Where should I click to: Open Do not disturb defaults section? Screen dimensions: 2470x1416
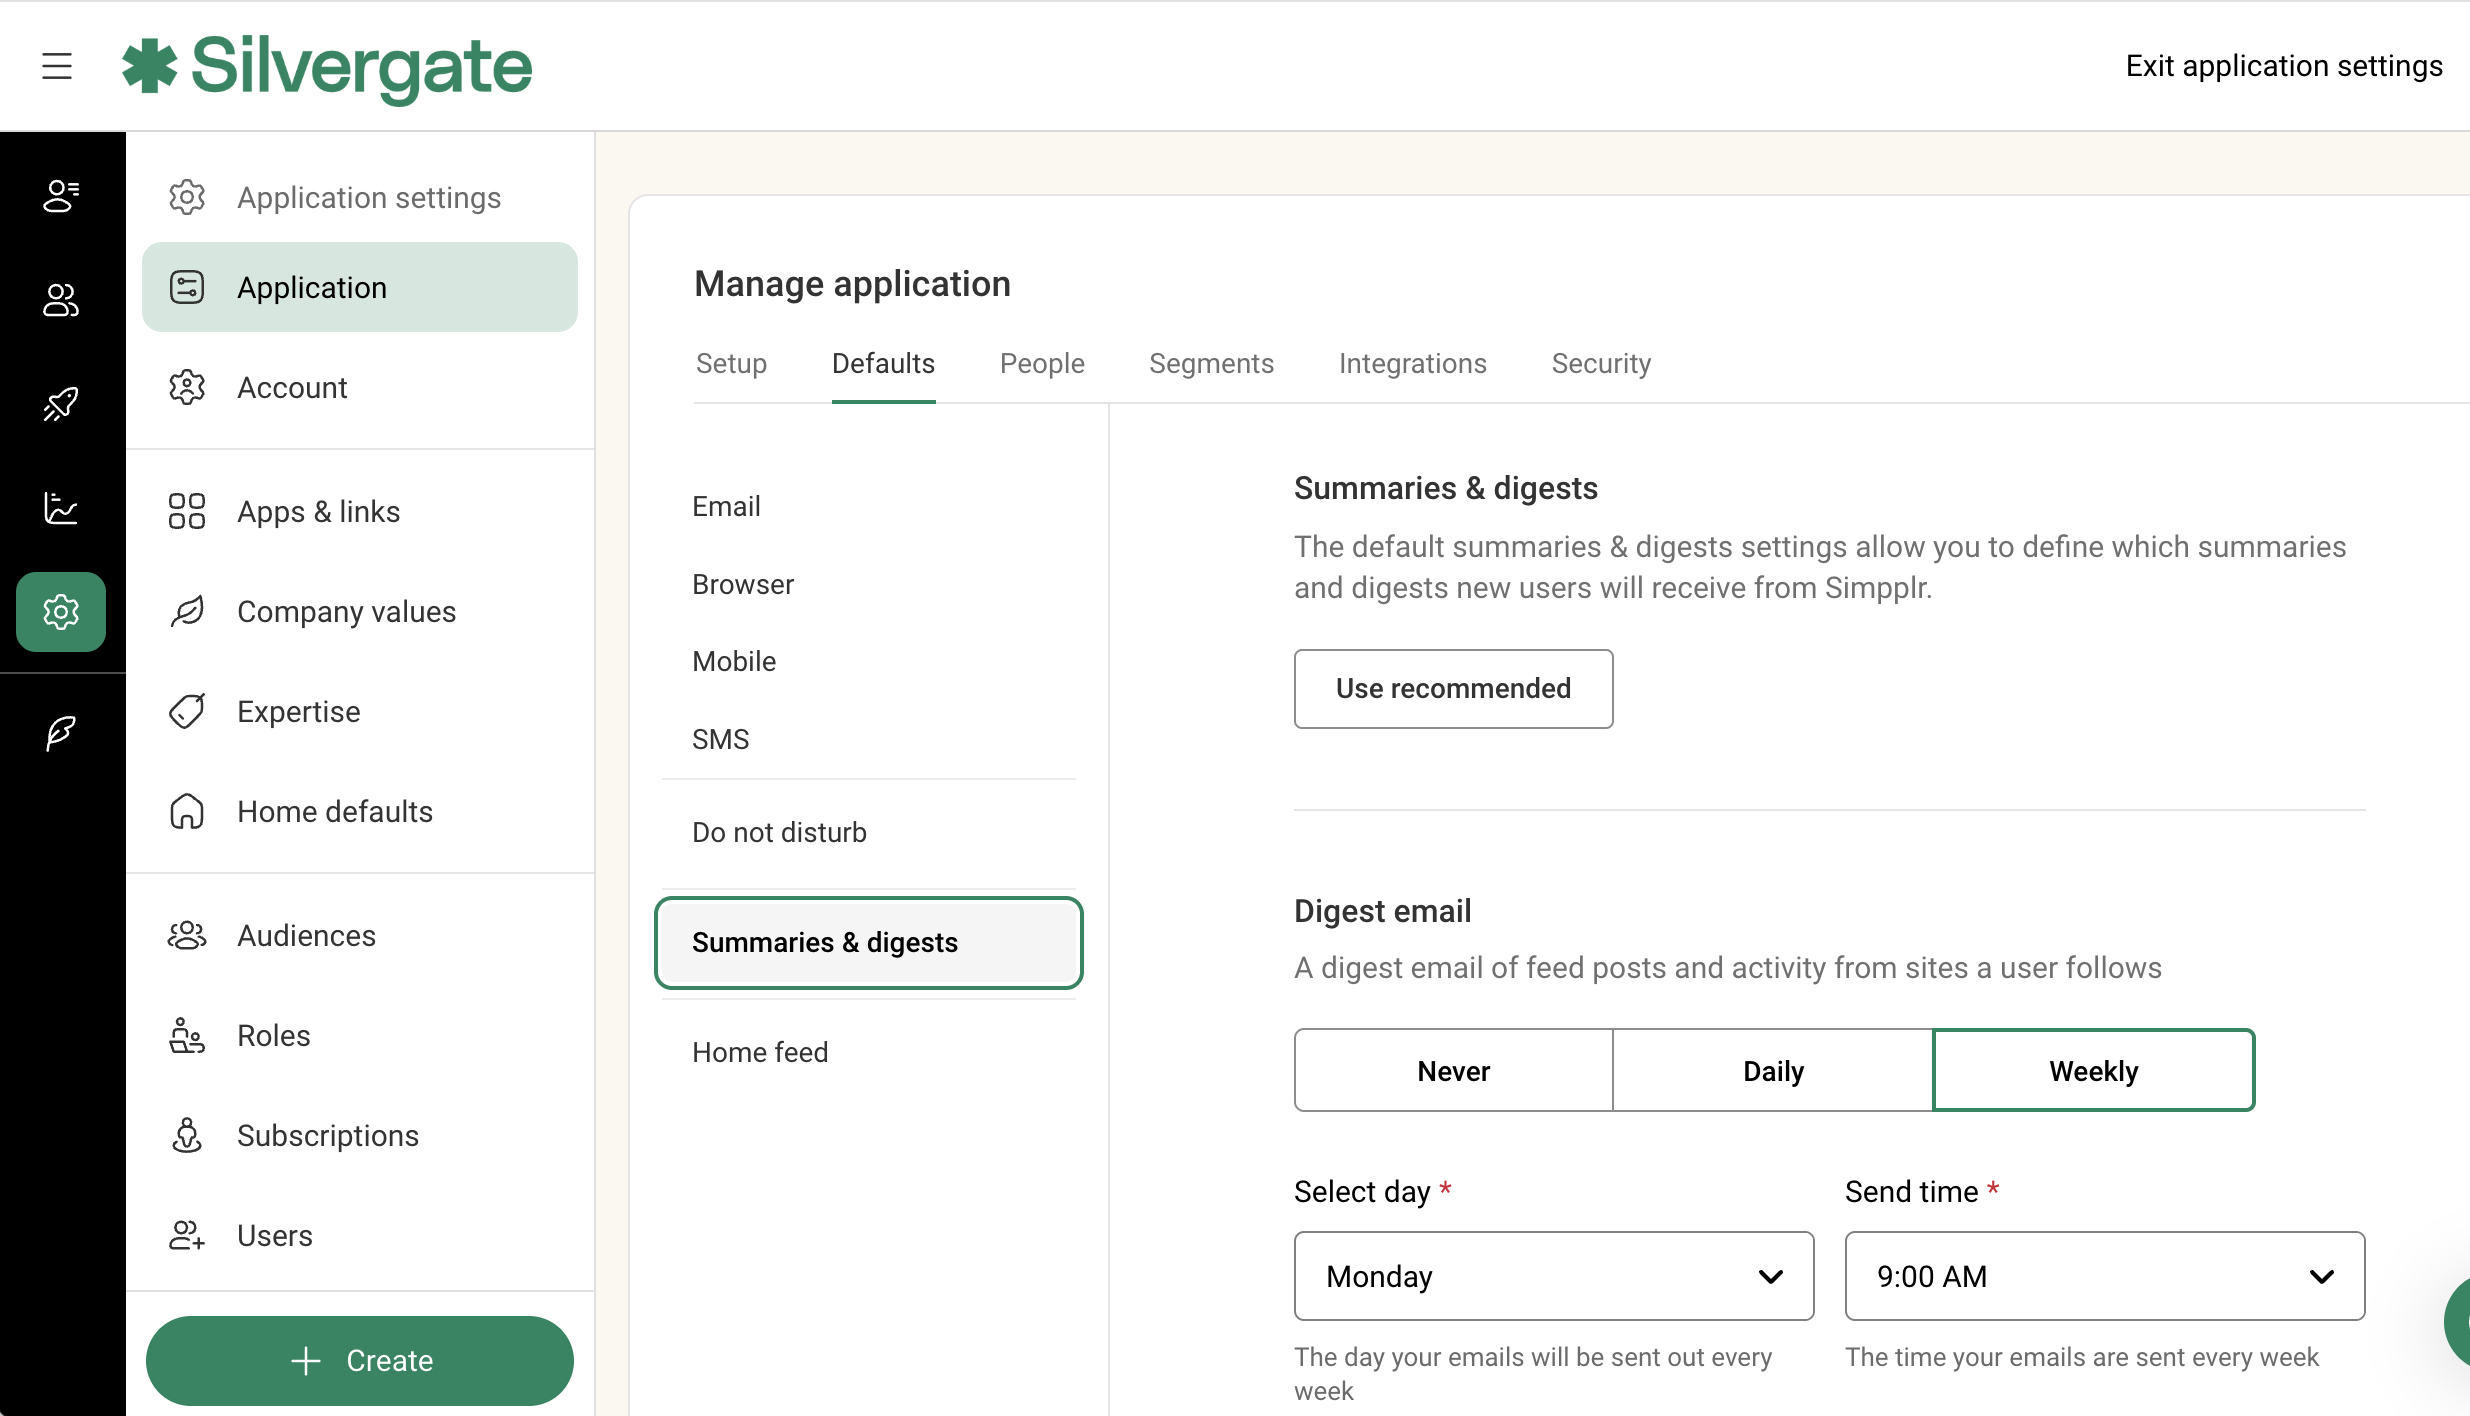[x=779, y=832]
